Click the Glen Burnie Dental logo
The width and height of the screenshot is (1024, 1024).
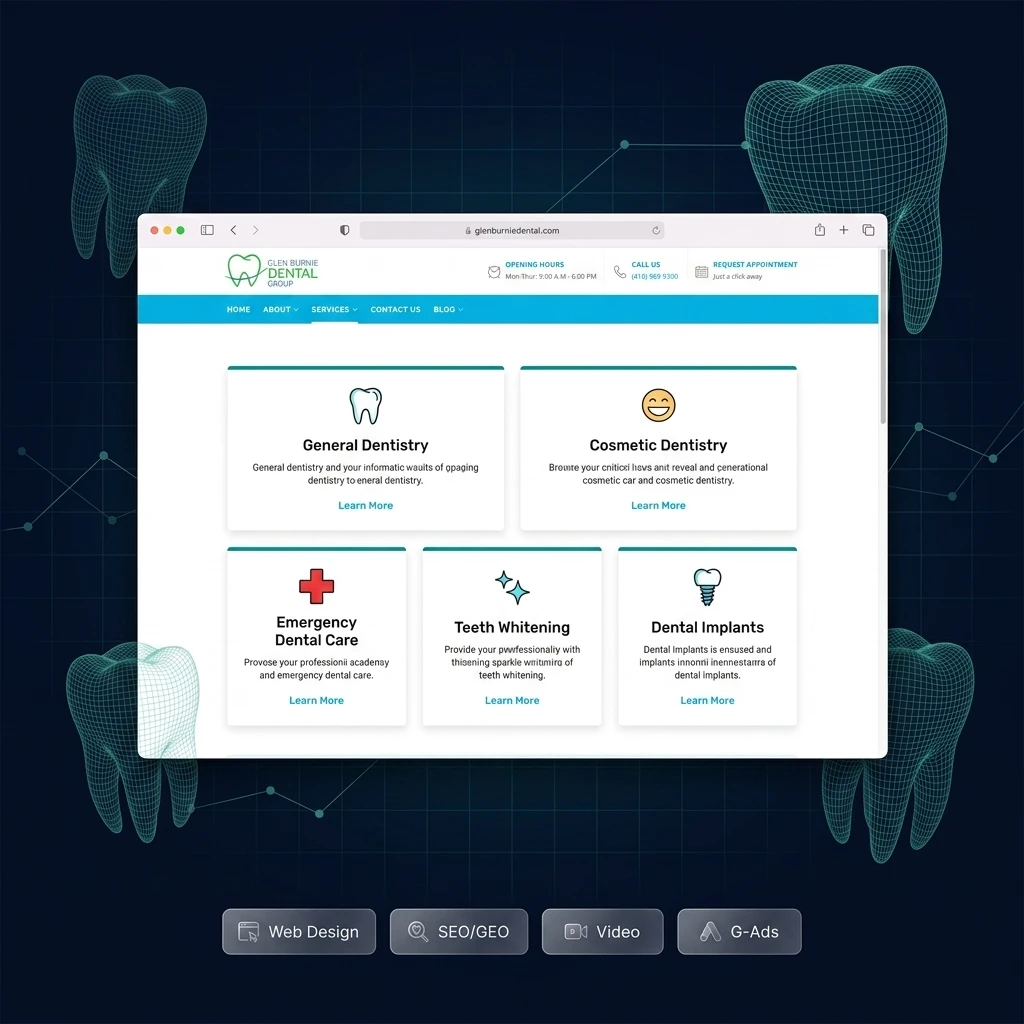click(272, 271)
